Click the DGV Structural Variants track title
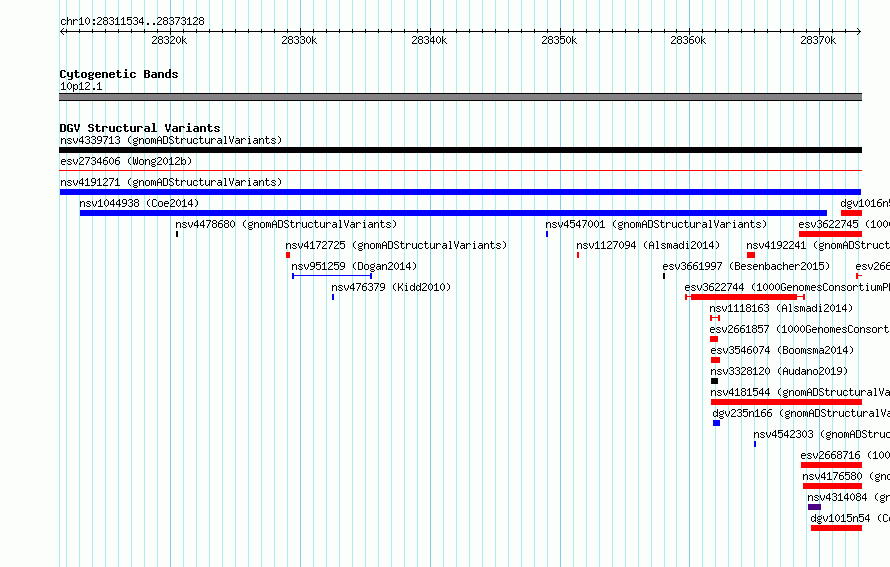The width and height of the screenshot is (890, 567). coord(140,128)
